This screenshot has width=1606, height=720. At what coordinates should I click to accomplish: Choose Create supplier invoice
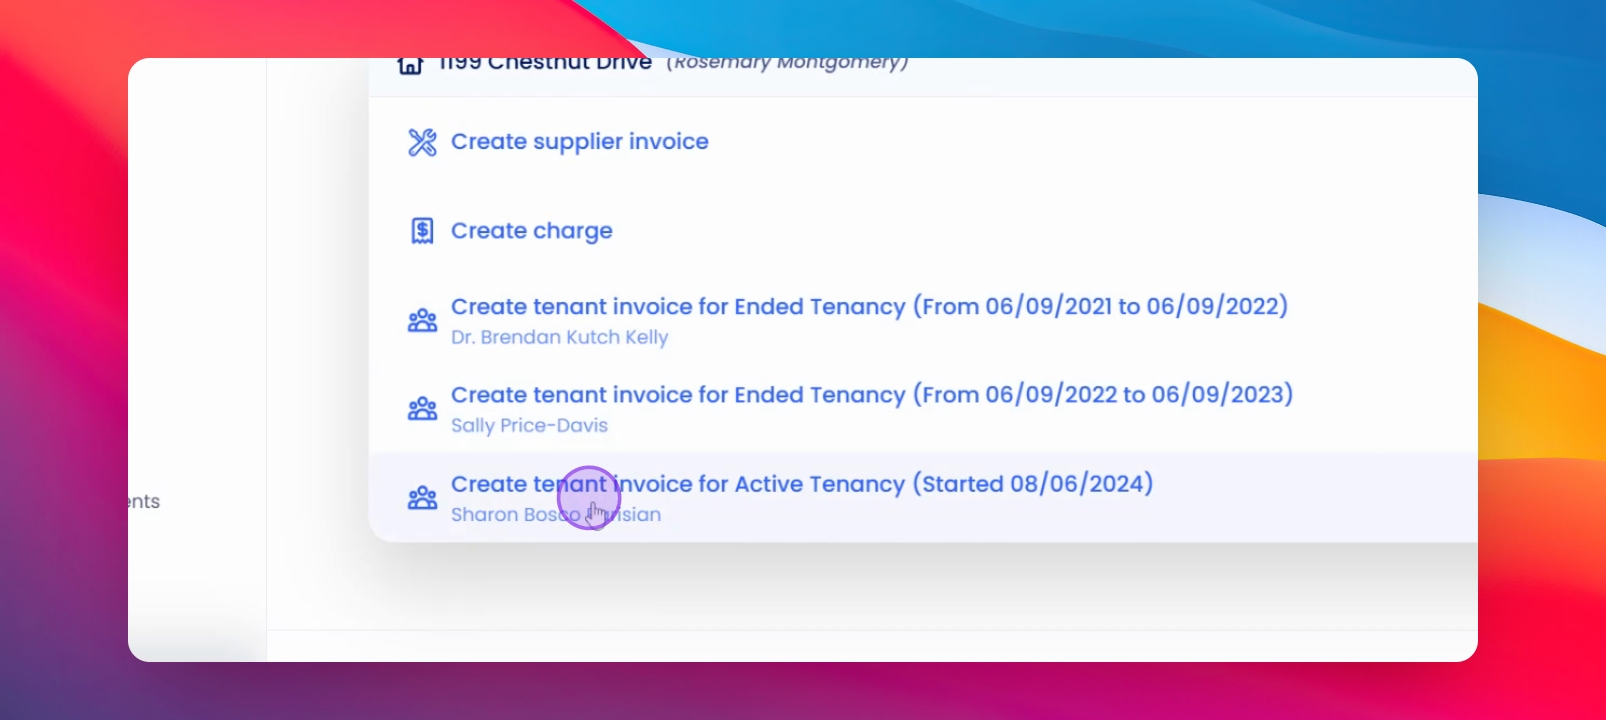580,142
